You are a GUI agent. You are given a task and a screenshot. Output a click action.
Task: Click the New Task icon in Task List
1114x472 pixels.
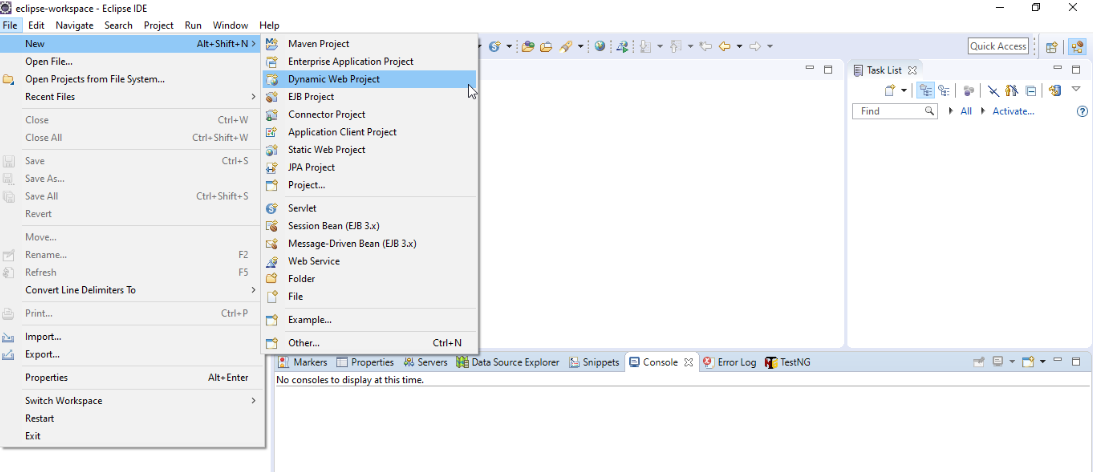[x=889, y=90]
